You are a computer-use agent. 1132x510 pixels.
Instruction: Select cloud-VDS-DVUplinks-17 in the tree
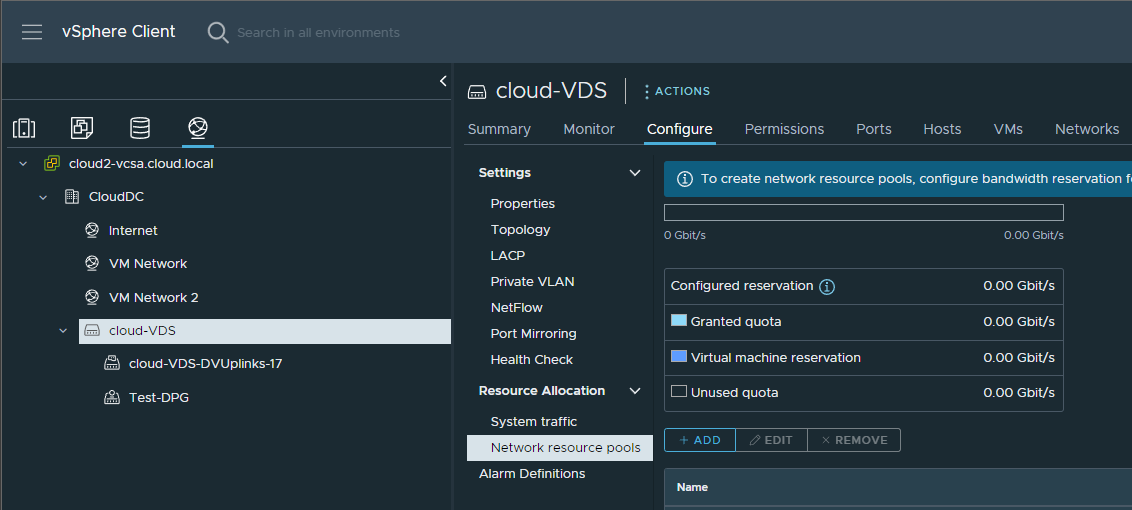[x=205, y=363]
